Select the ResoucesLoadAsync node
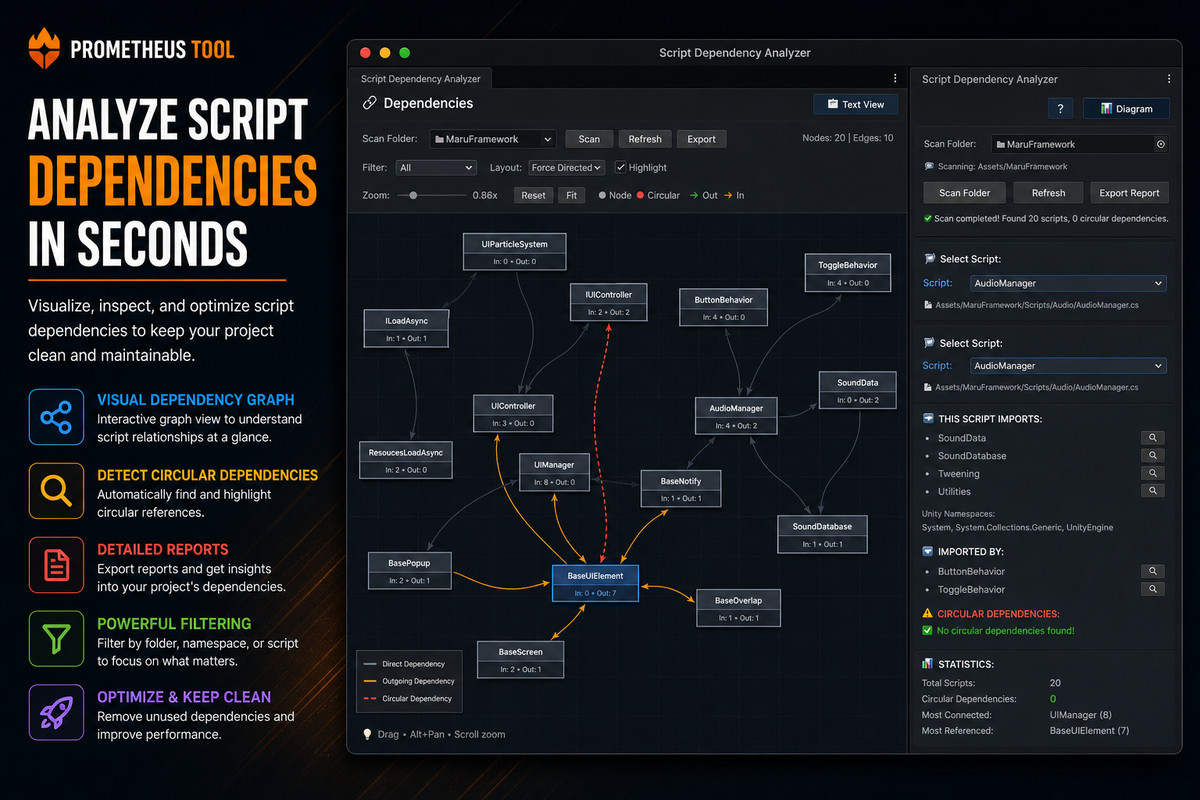Image resolution: width=1200 pixels, height=800 pixels. point(406,459)
